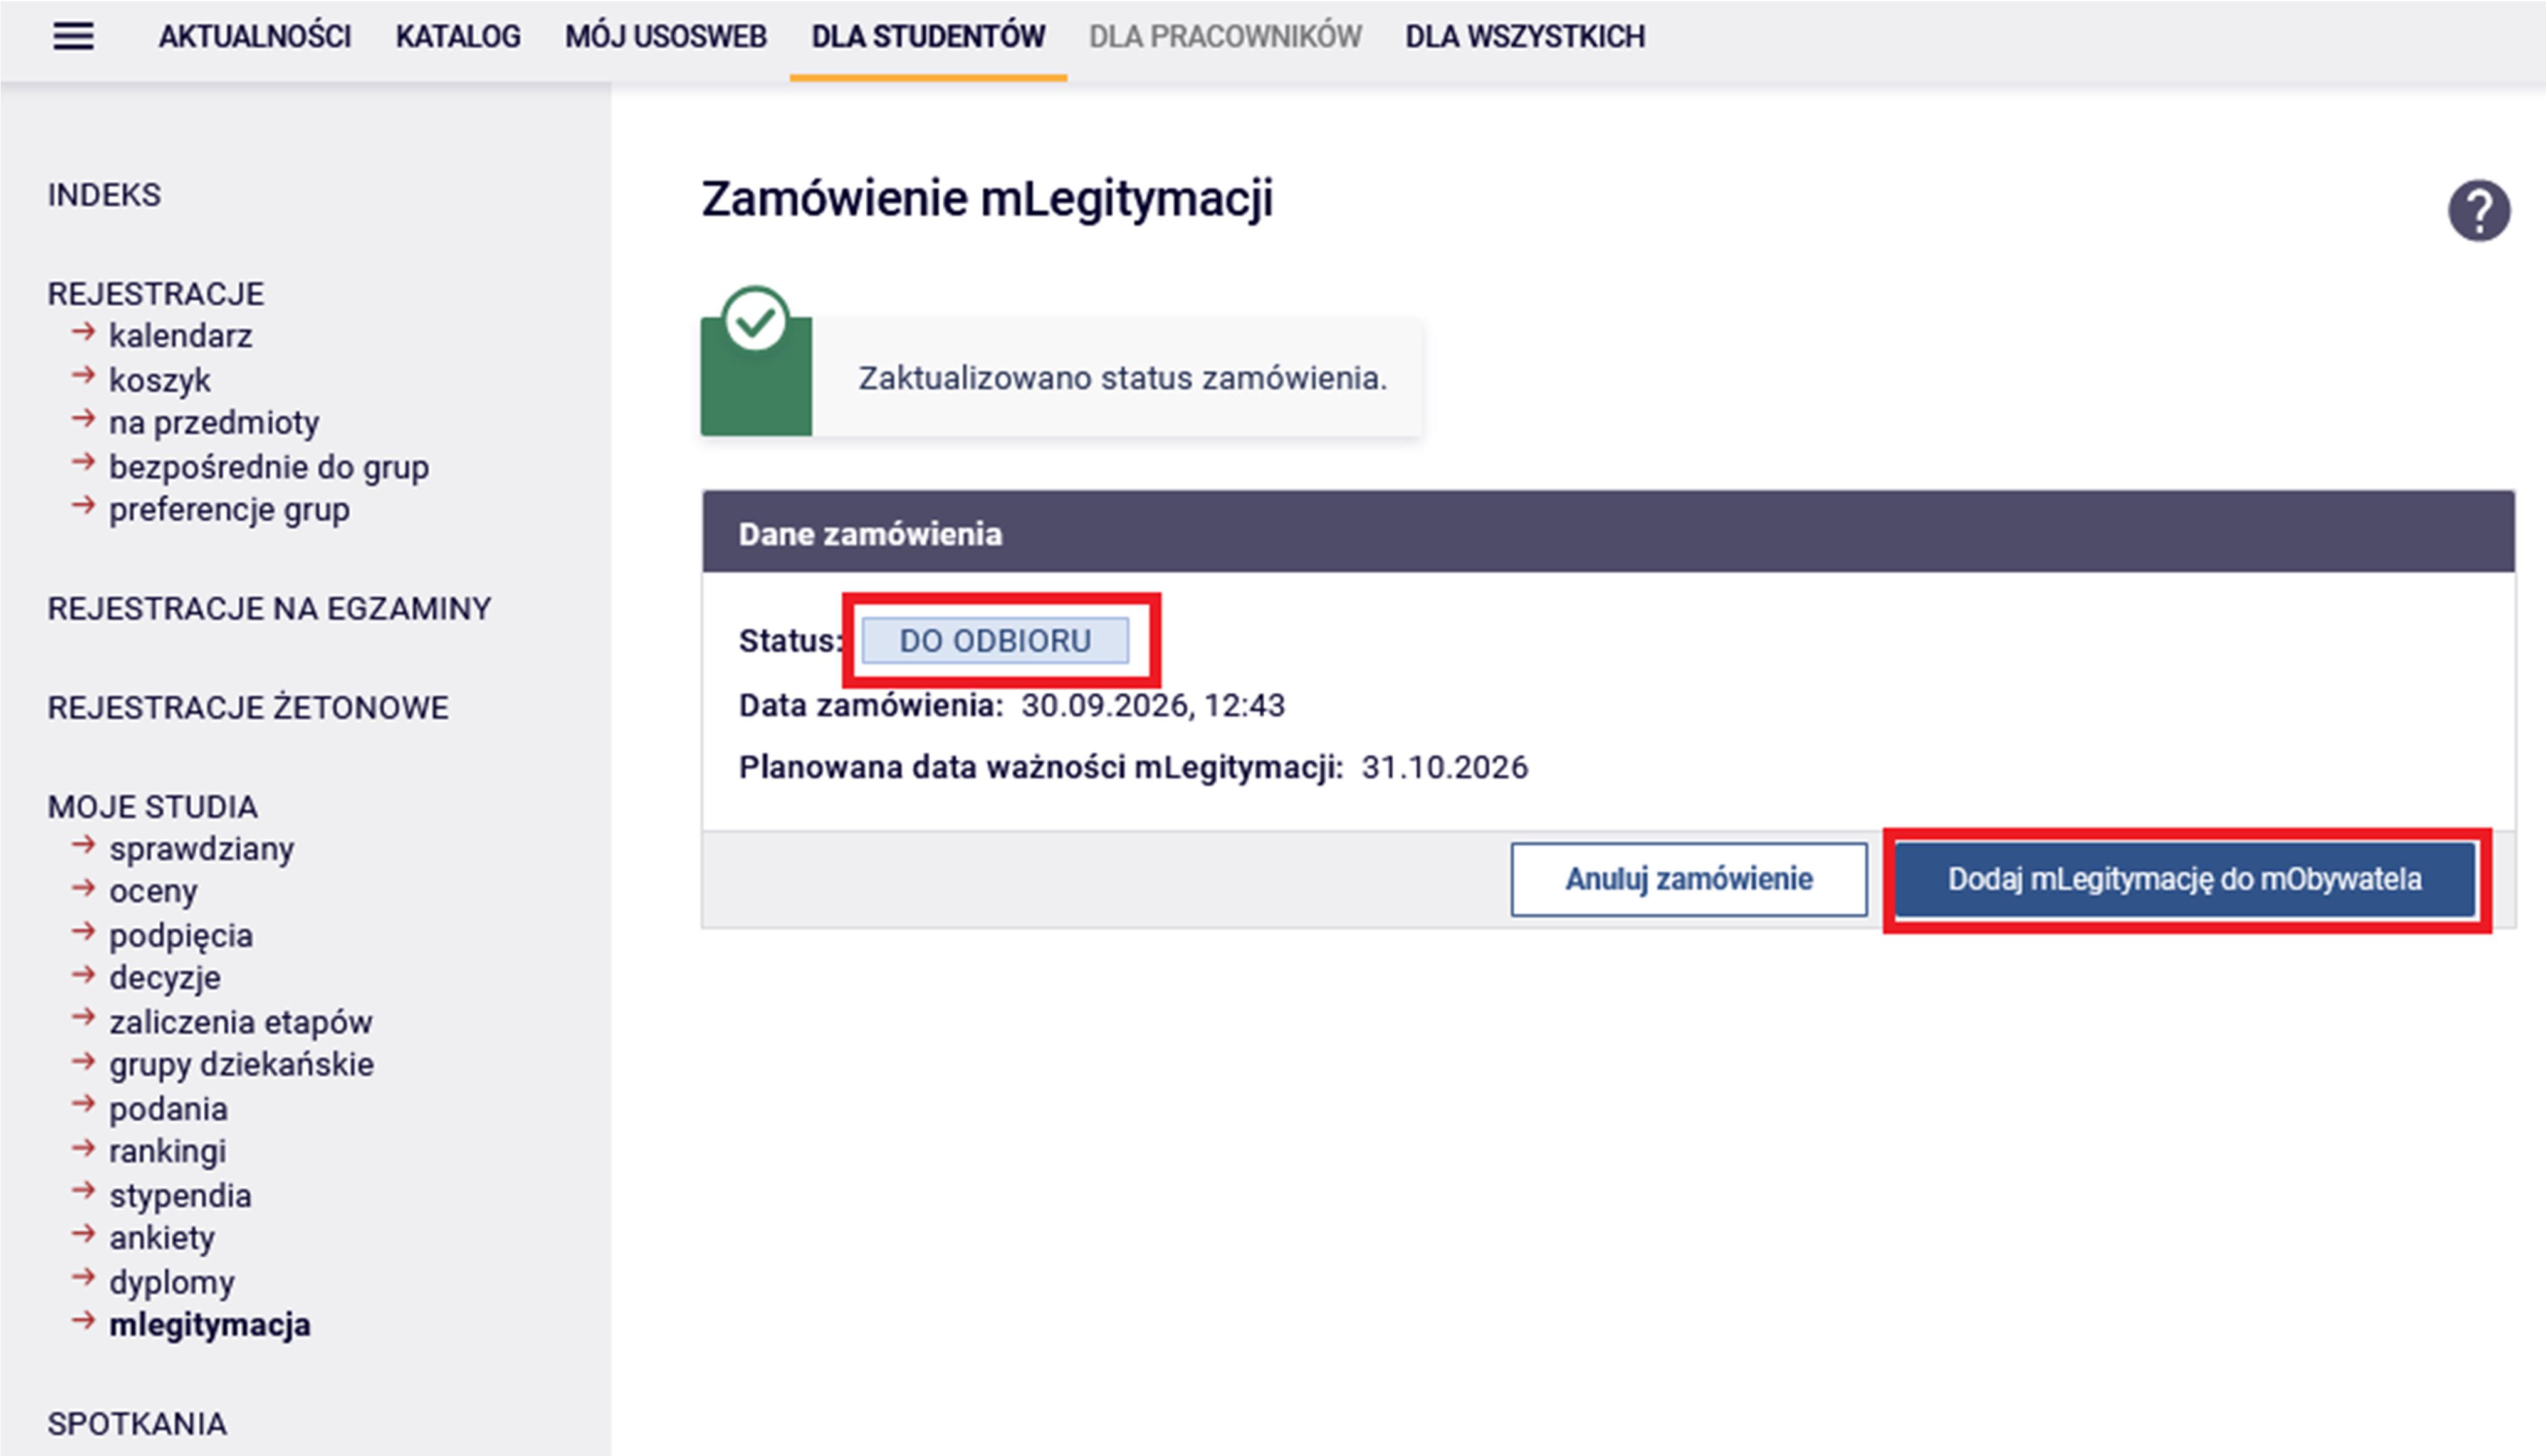The width and height of the screenshot is (2546, 1456).
Task: Open preferencje grup link
Action: [229, 510]
